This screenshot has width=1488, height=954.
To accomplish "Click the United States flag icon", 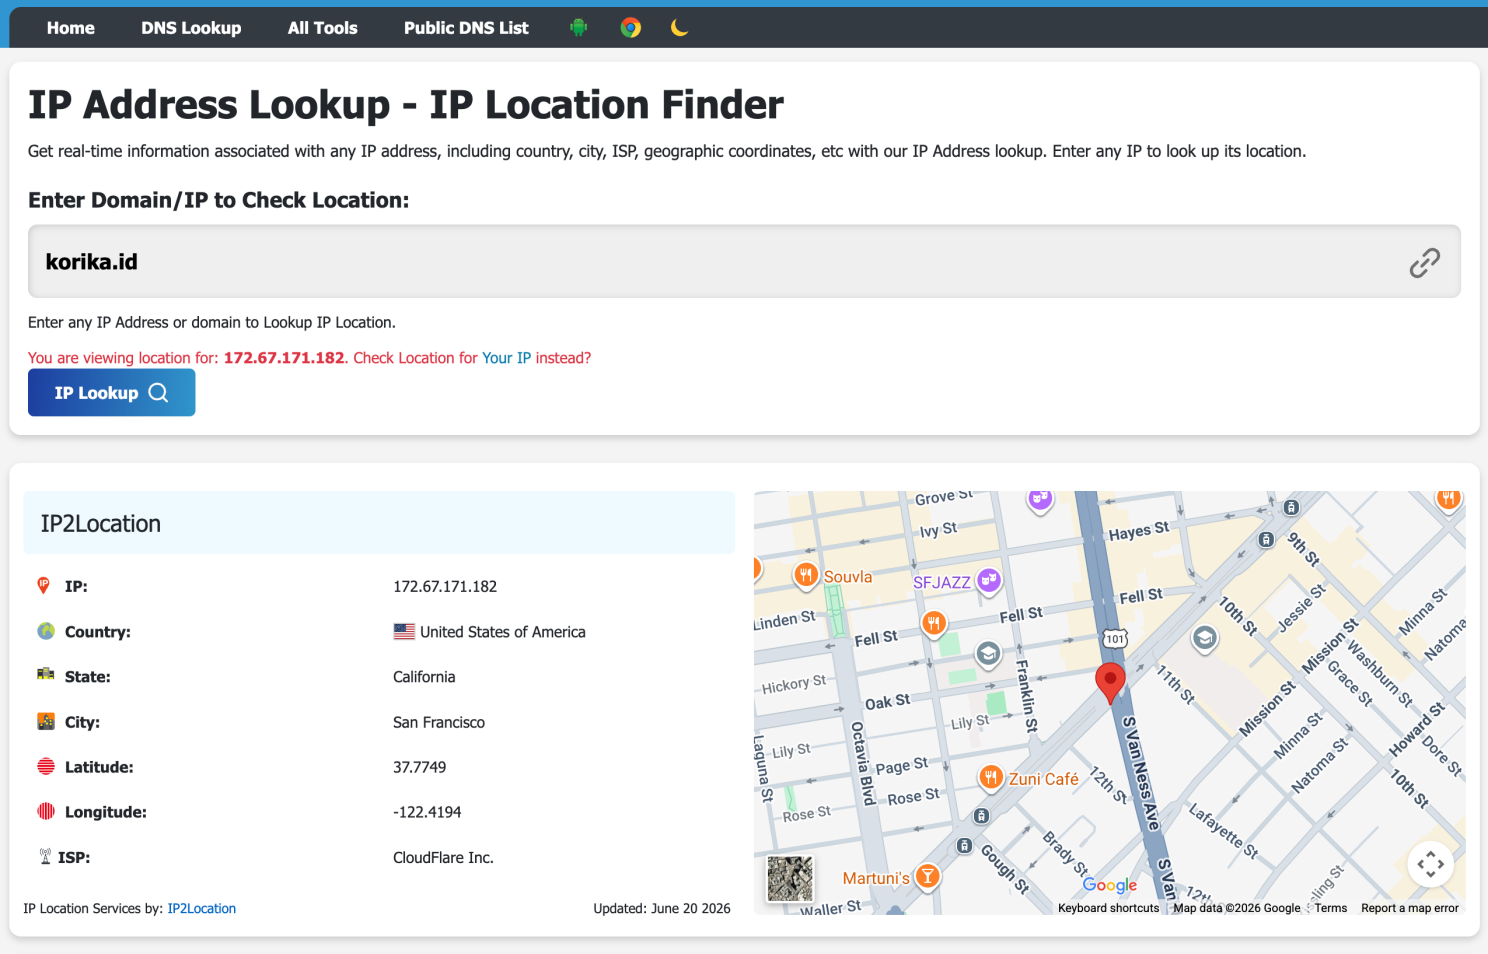I will click(404, 632).
